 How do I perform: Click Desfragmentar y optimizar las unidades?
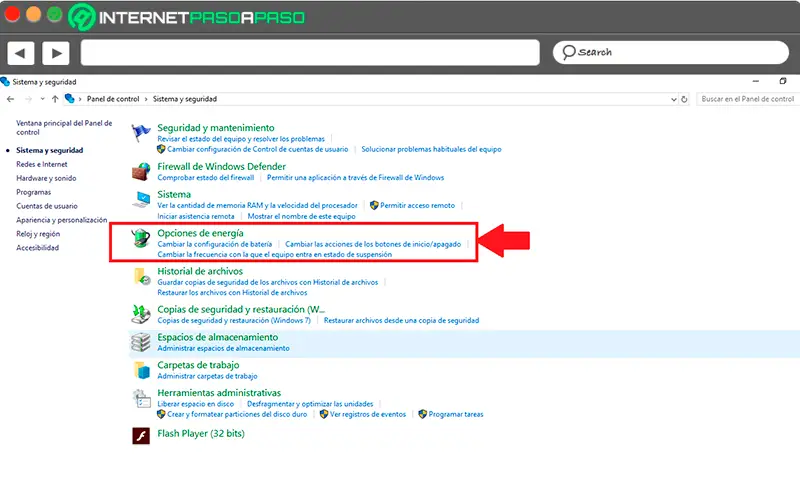point(310,404)
